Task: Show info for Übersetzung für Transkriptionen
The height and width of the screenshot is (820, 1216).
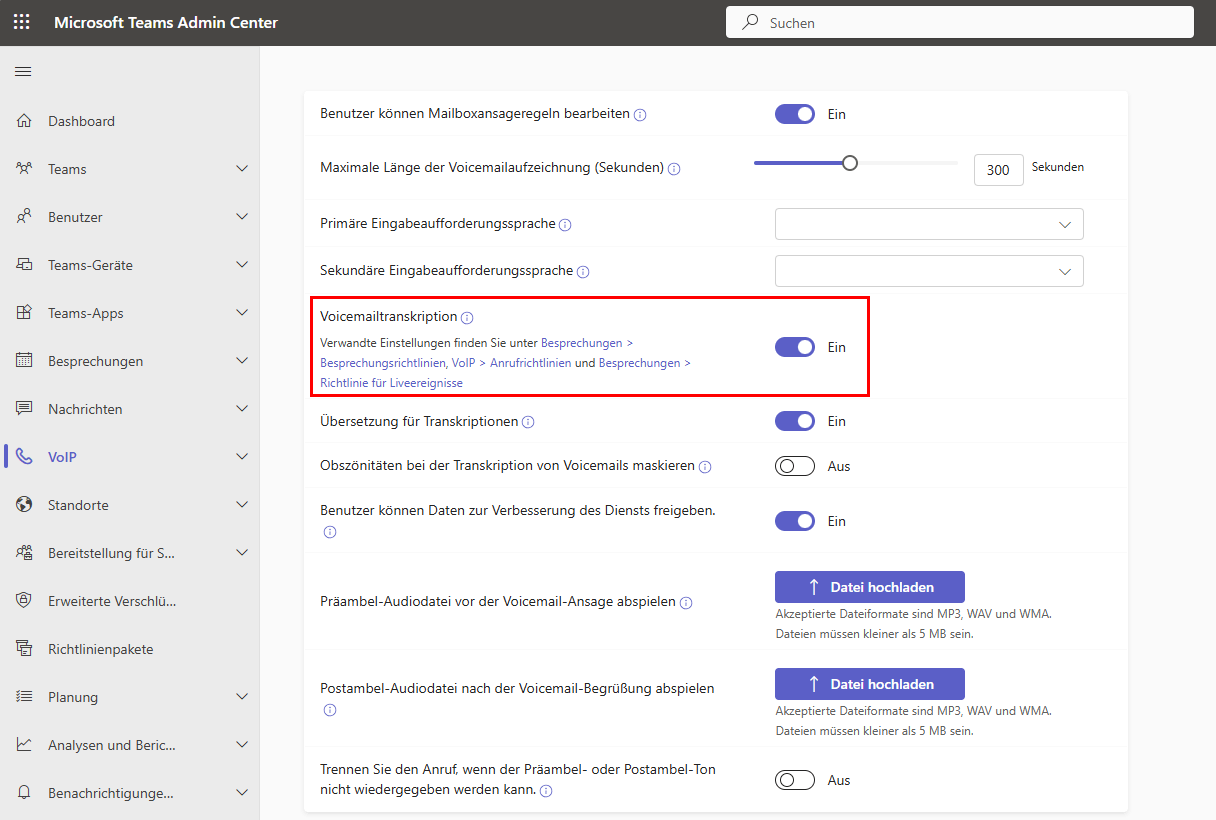Action: pos(528,422)
